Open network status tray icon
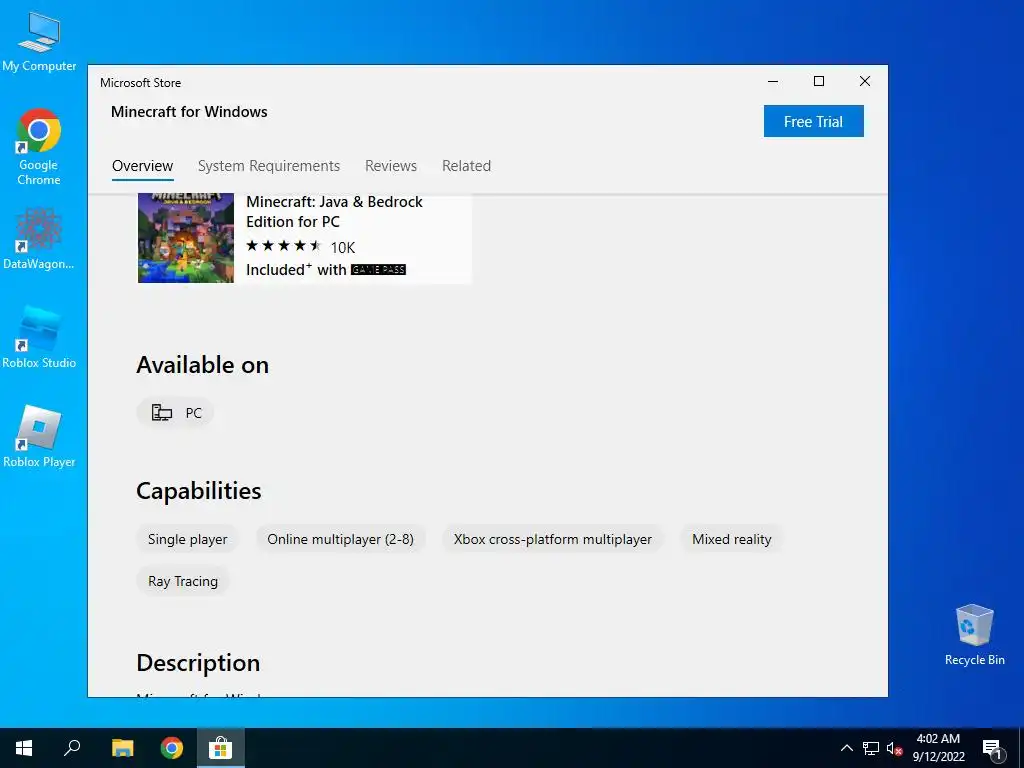The width and height of the screenshot is (1024, 768). pos(871,748)
